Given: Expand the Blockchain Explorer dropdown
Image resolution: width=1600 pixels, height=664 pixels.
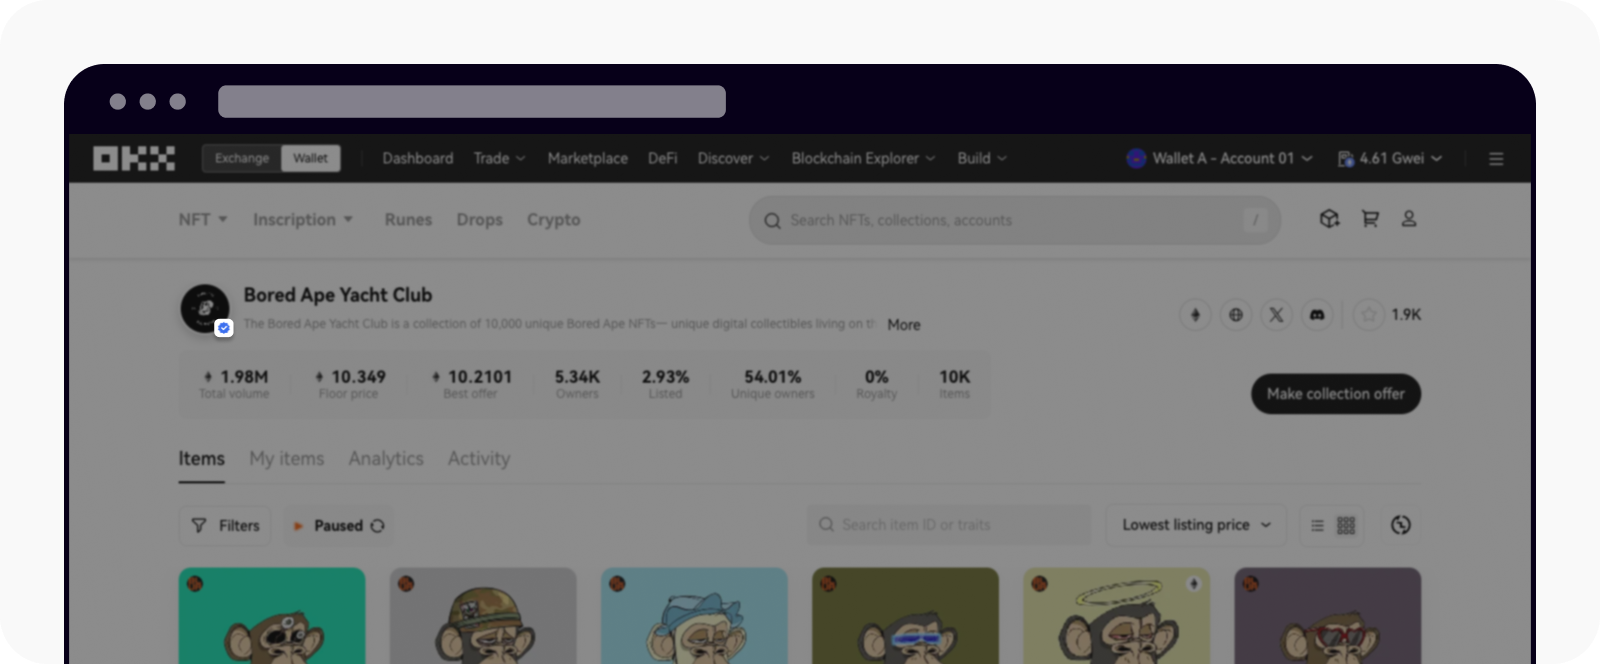Looking at the screenshot, I should point(863,158).
